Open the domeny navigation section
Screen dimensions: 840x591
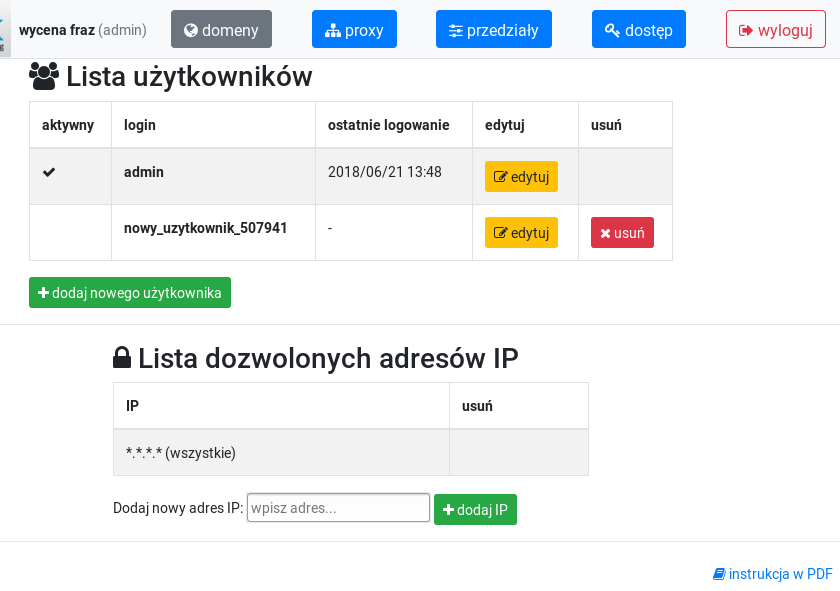221,30
